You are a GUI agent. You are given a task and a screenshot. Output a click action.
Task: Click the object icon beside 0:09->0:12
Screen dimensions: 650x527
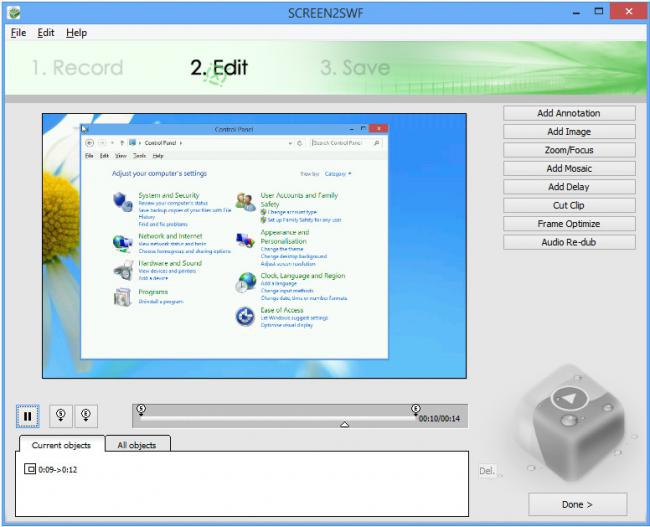30,469
